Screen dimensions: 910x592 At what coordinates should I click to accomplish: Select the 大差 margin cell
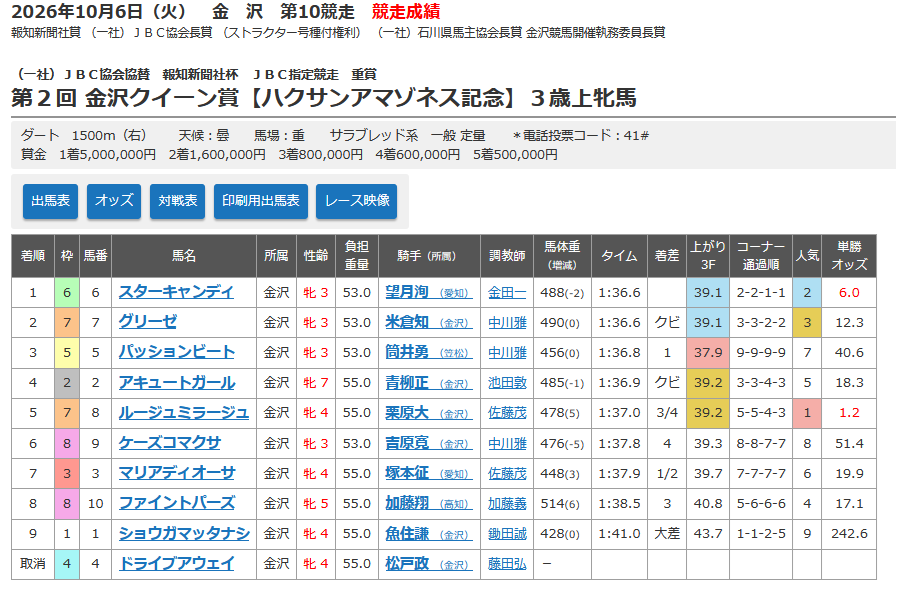(x=667, y=534)
